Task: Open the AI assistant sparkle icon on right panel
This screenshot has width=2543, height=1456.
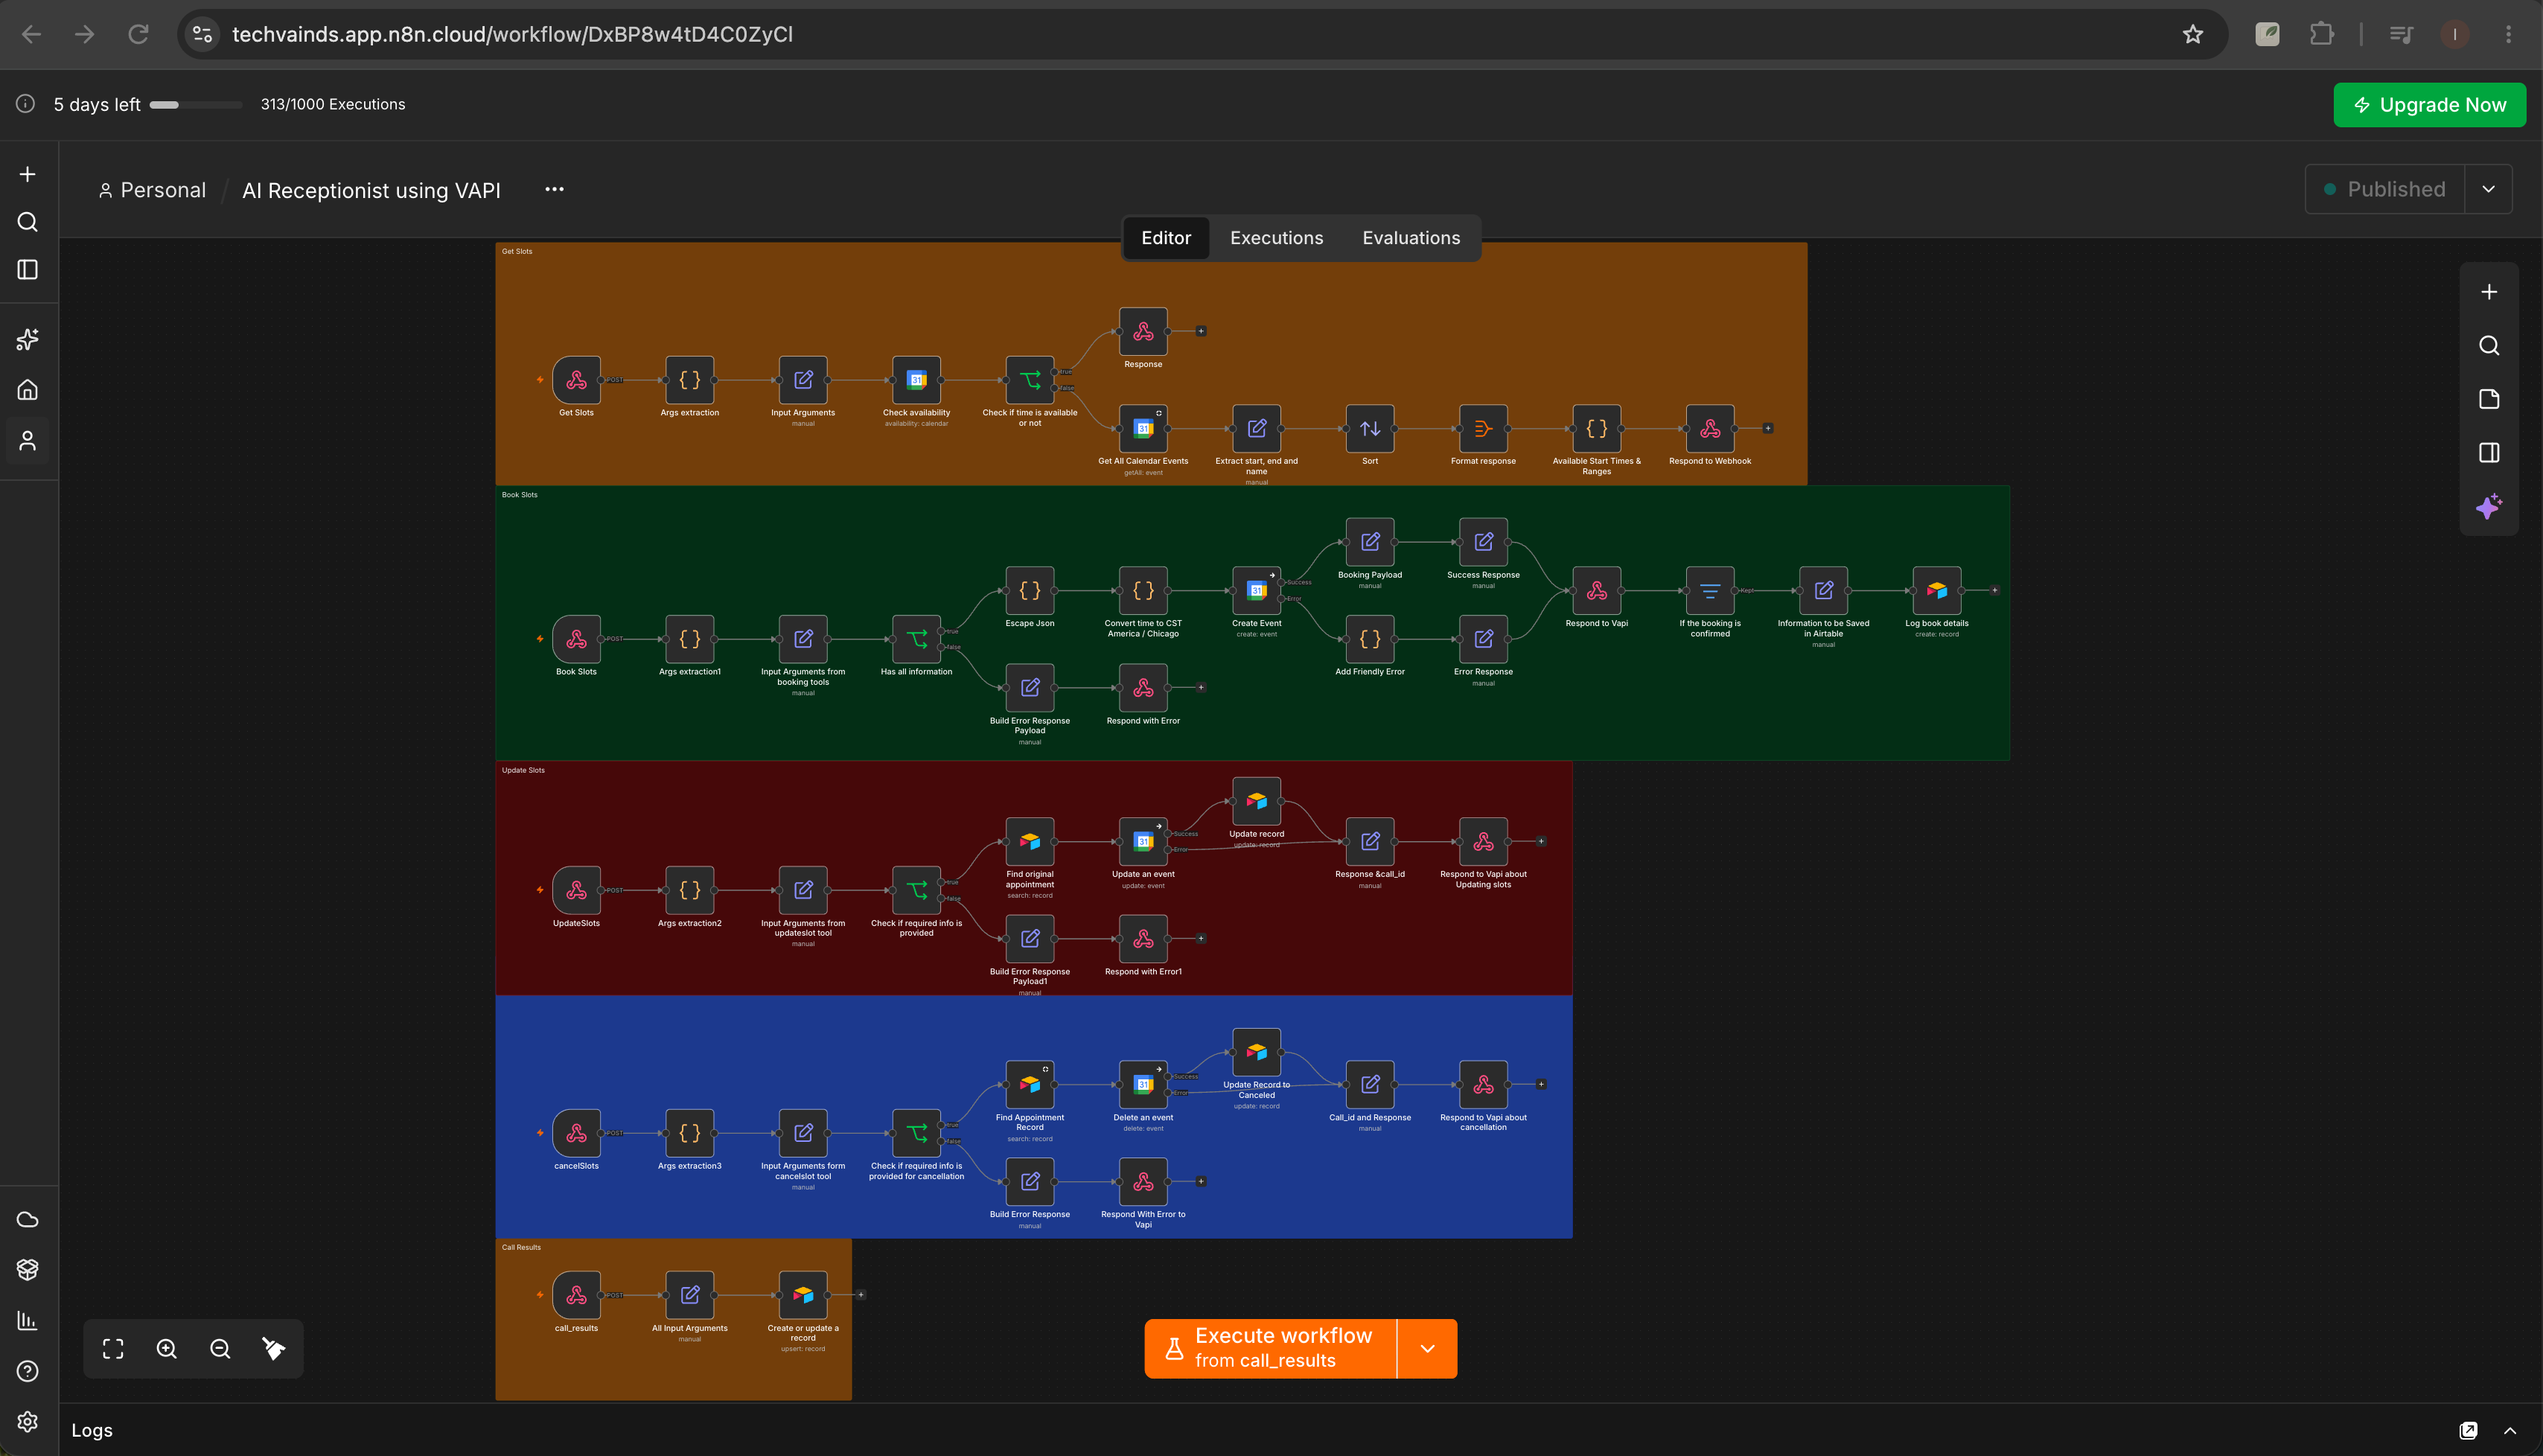Action: [x=2489, y=506]
